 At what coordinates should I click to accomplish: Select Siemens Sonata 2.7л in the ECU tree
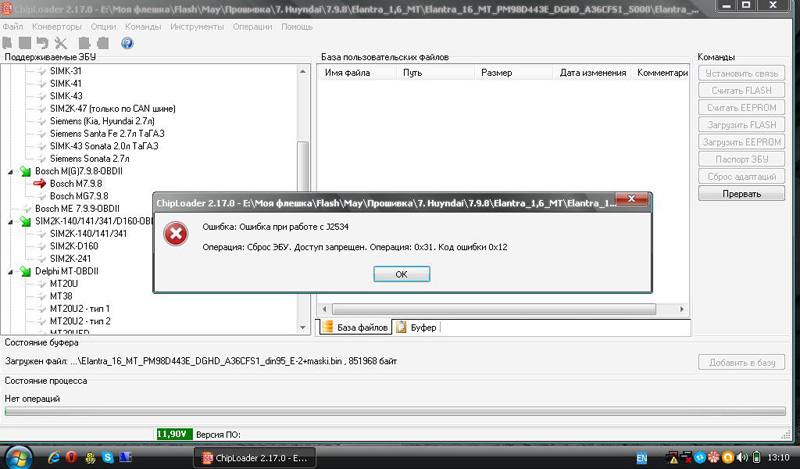[90, 158]
